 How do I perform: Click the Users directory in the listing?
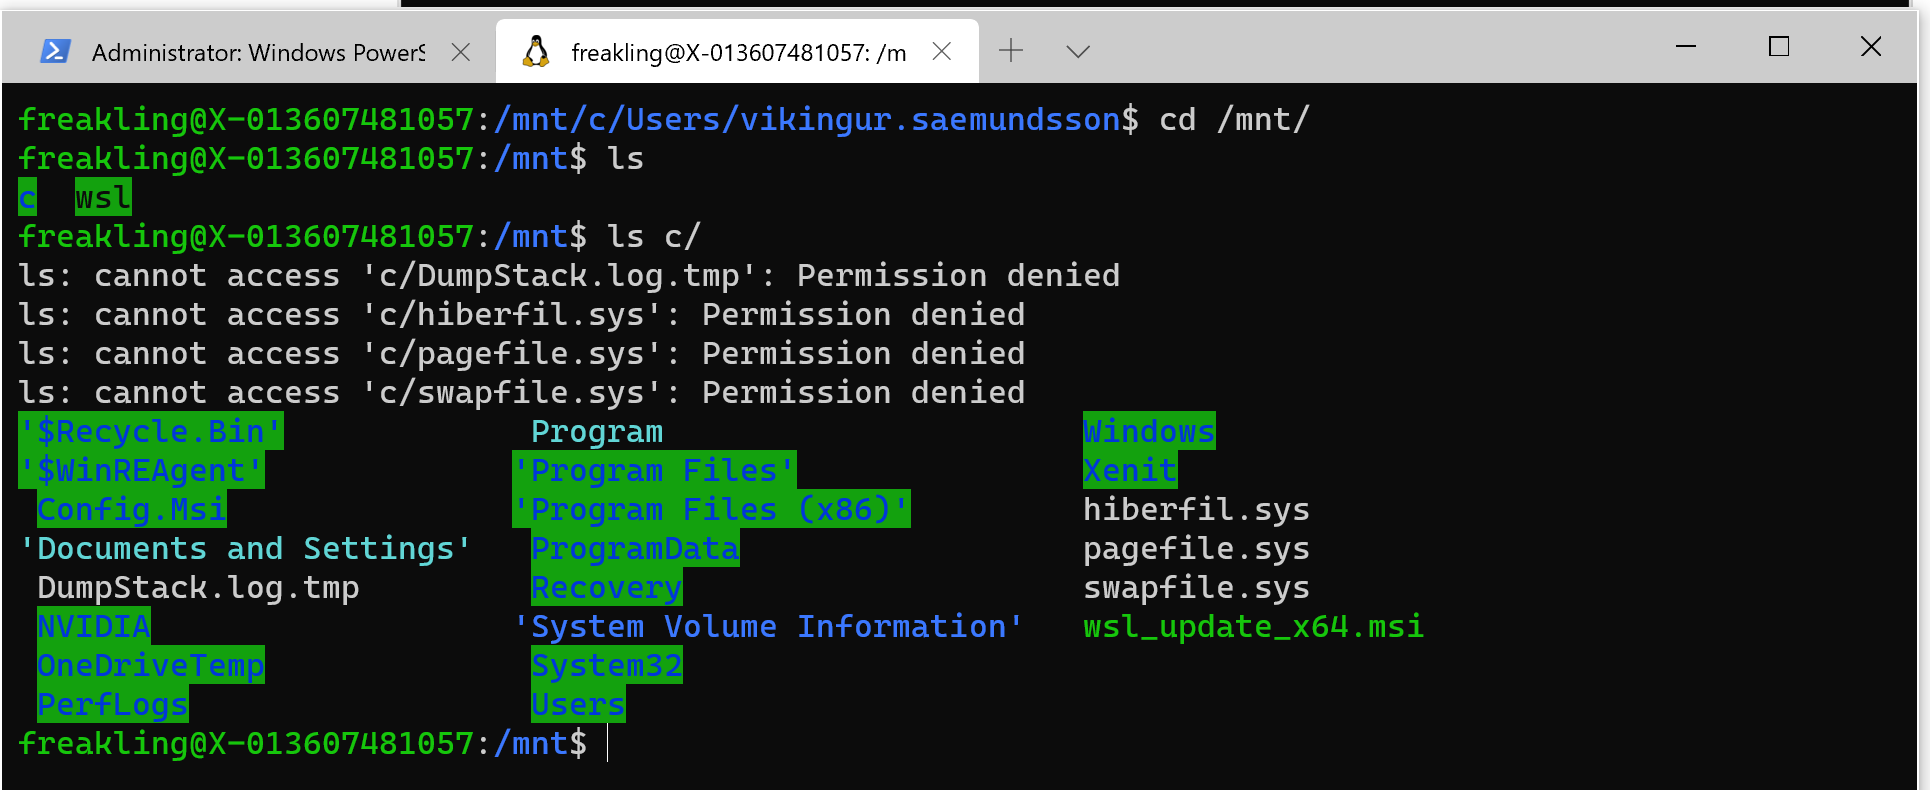point(578,705)
